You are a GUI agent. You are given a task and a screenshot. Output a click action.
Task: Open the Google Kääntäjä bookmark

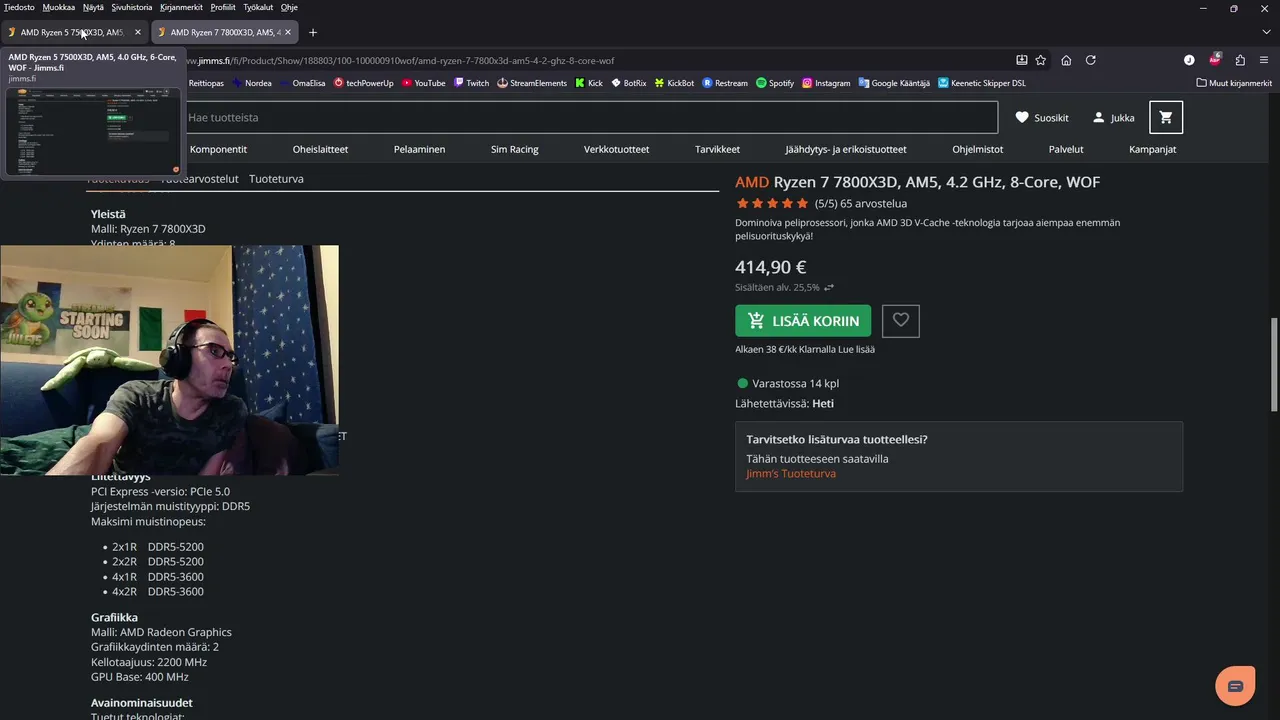click(x=894, y=83)
